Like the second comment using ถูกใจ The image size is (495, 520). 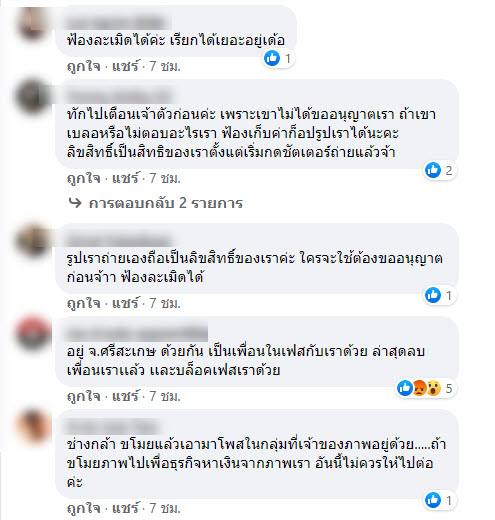click(83, 178)
